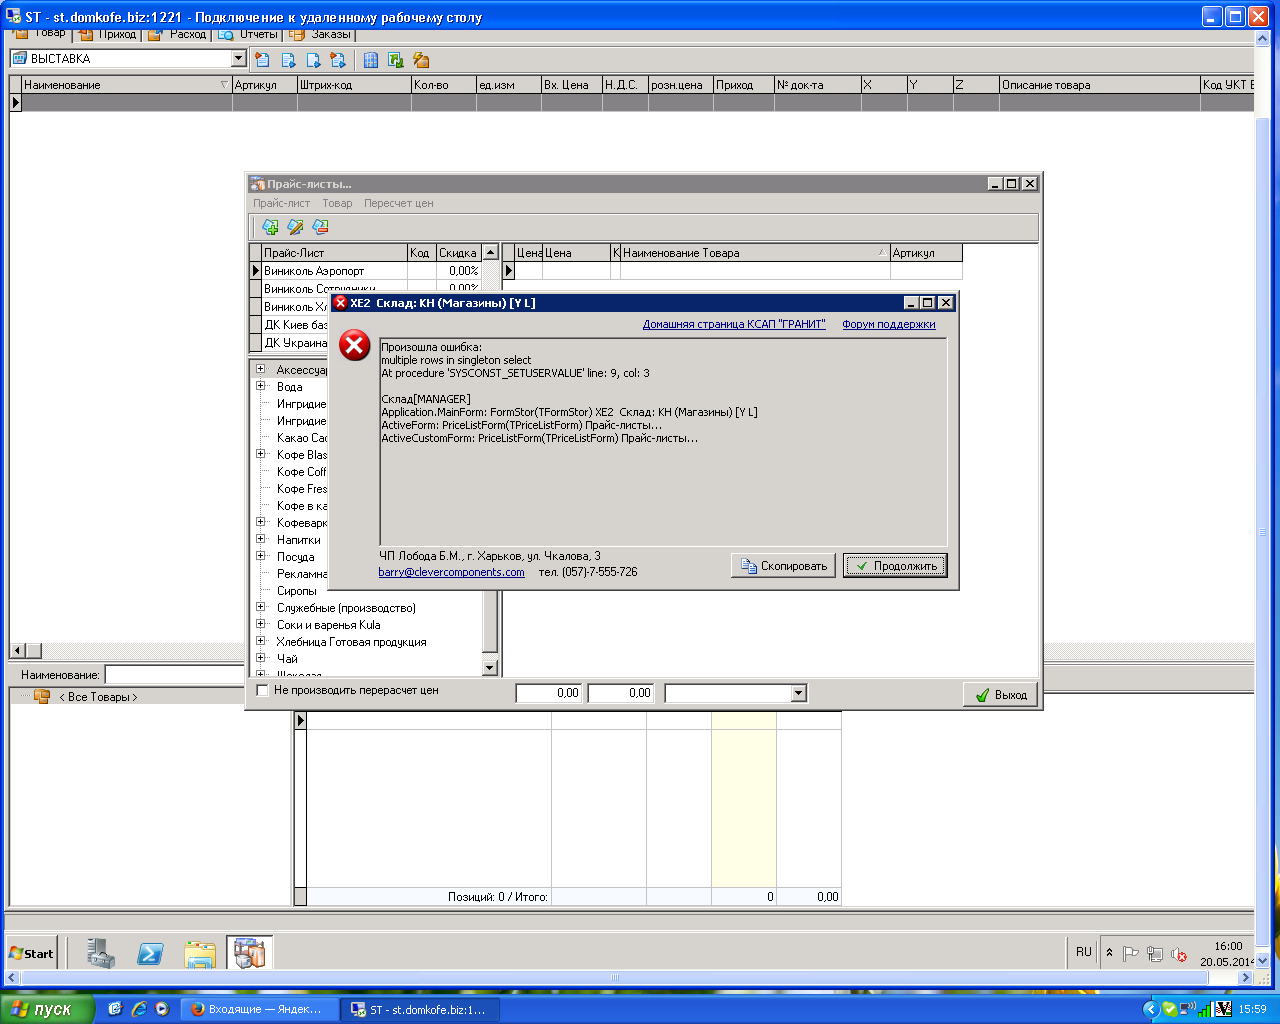Click the Скопировать button
The height and width of the screenshot is (1024, 1280).
tap(784, 566)
